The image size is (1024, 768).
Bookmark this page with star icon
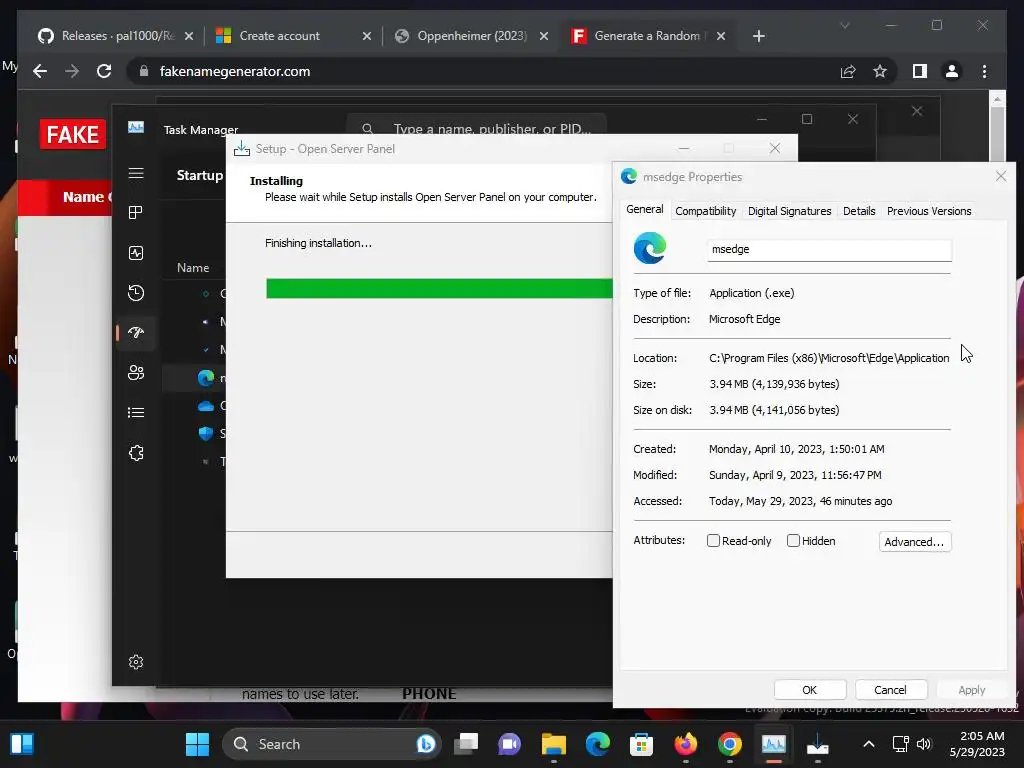(880, 71)
